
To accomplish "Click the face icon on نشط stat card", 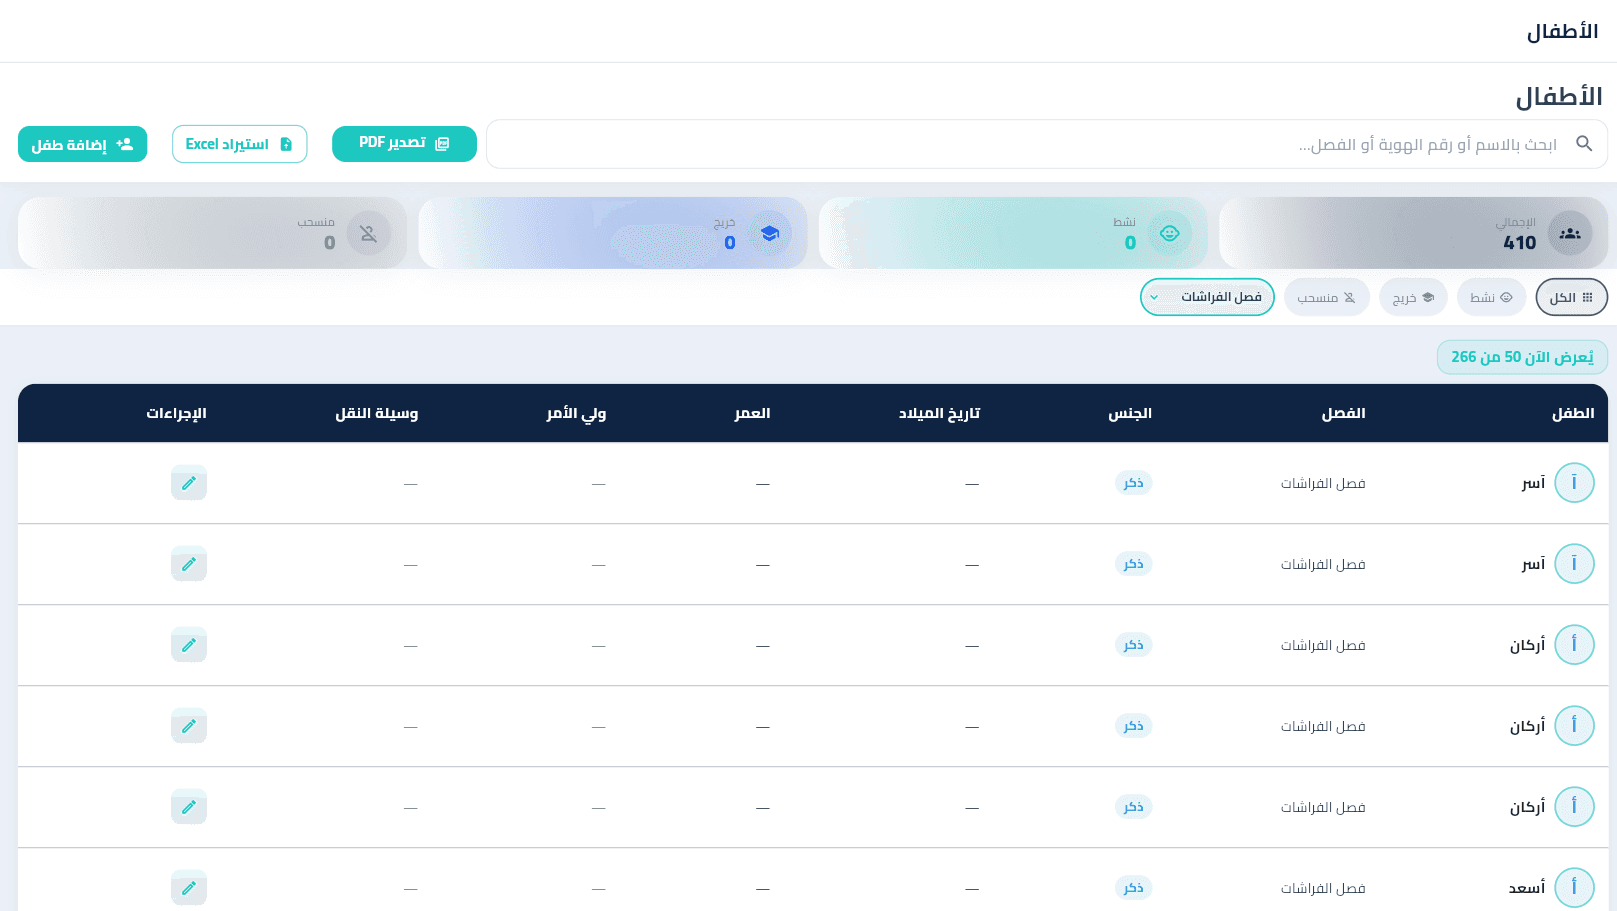I will (x=1169, y=233).
